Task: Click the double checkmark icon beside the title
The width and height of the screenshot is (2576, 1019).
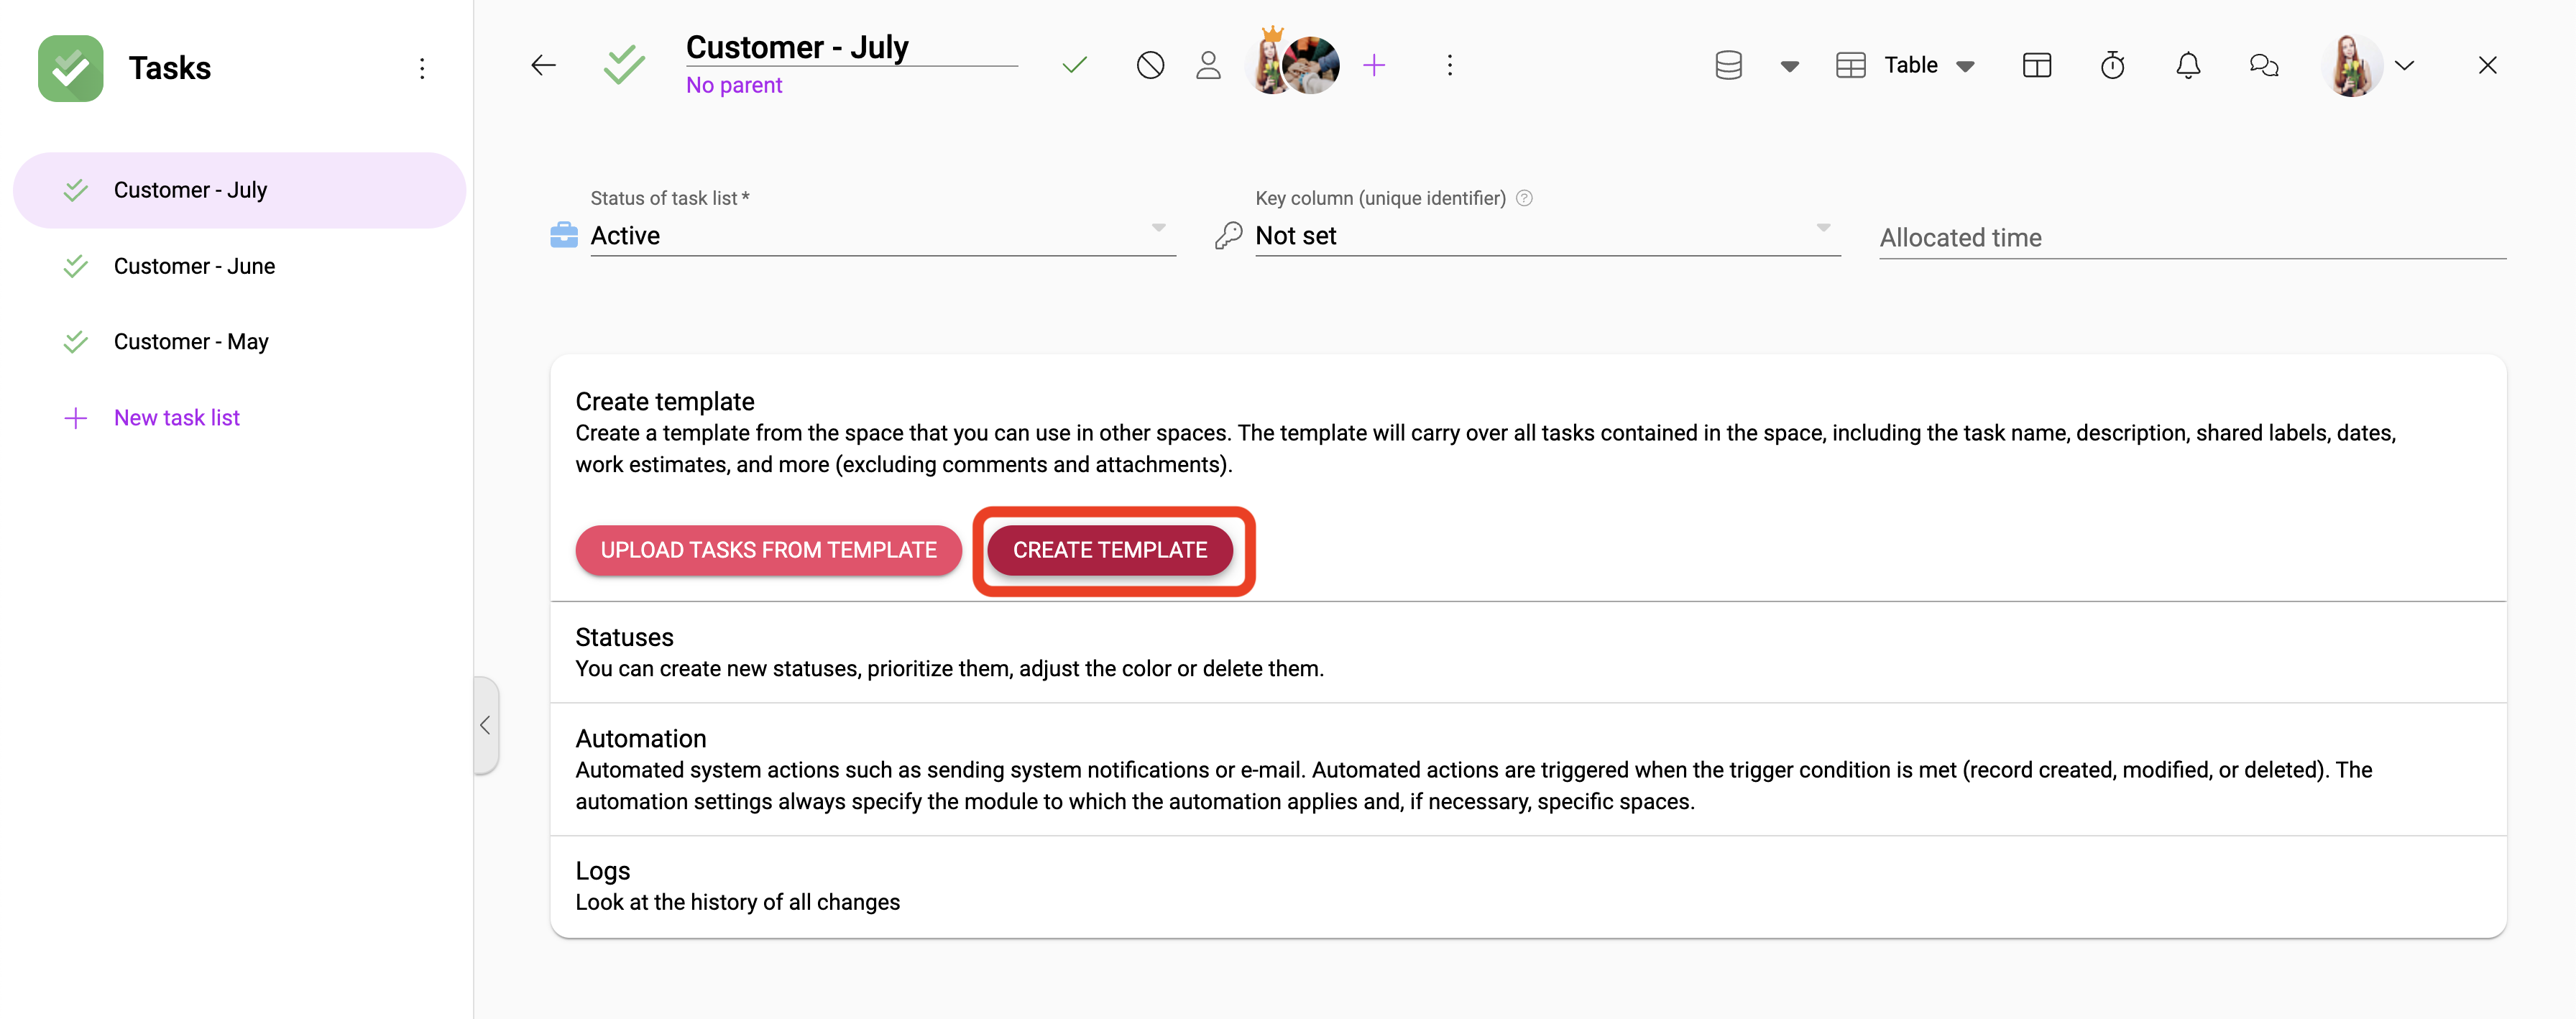Action: tap(624, 66)
